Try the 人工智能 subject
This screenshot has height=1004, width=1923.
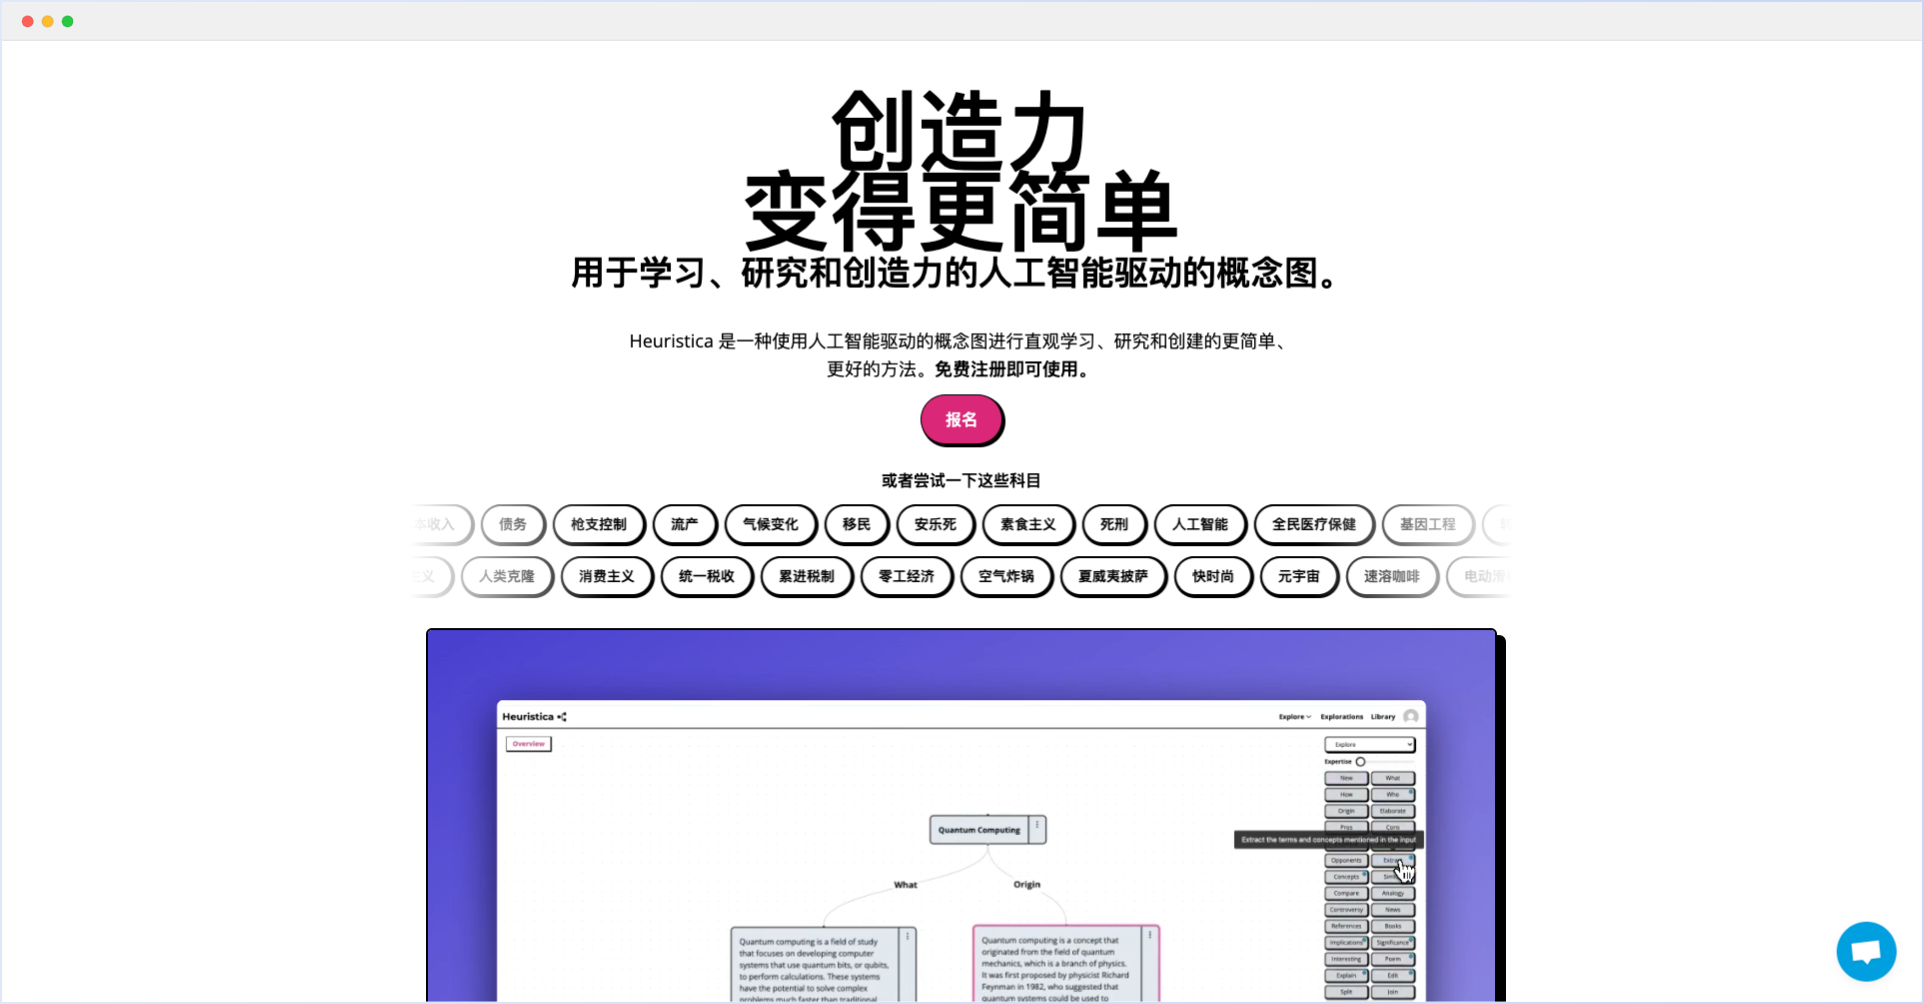(x=1200, y=524)
